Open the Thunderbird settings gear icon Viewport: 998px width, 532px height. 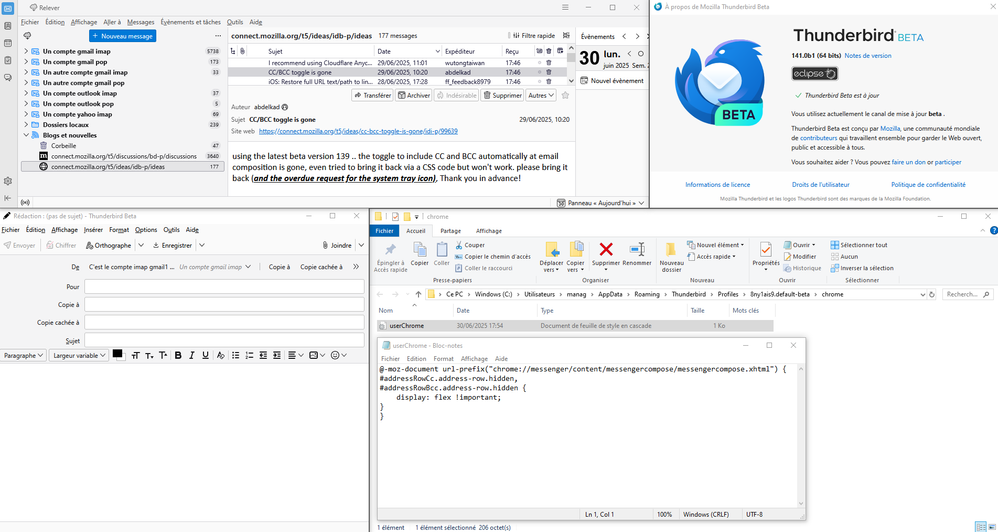click(8, 181)
